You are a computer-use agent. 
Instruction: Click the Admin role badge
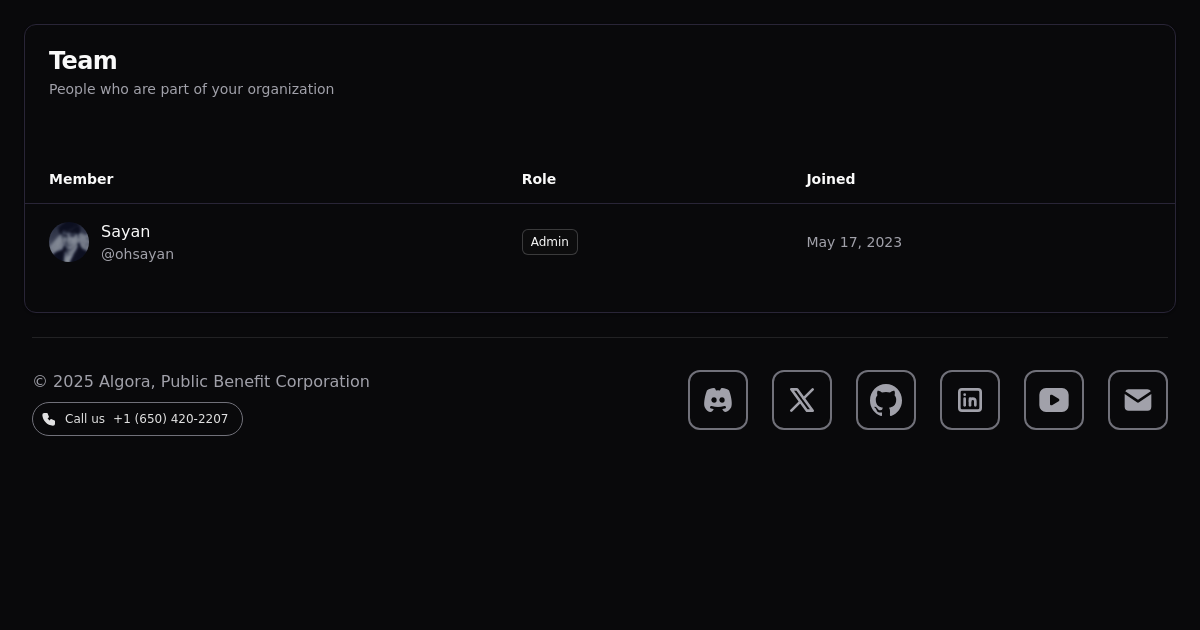point(549,242)
